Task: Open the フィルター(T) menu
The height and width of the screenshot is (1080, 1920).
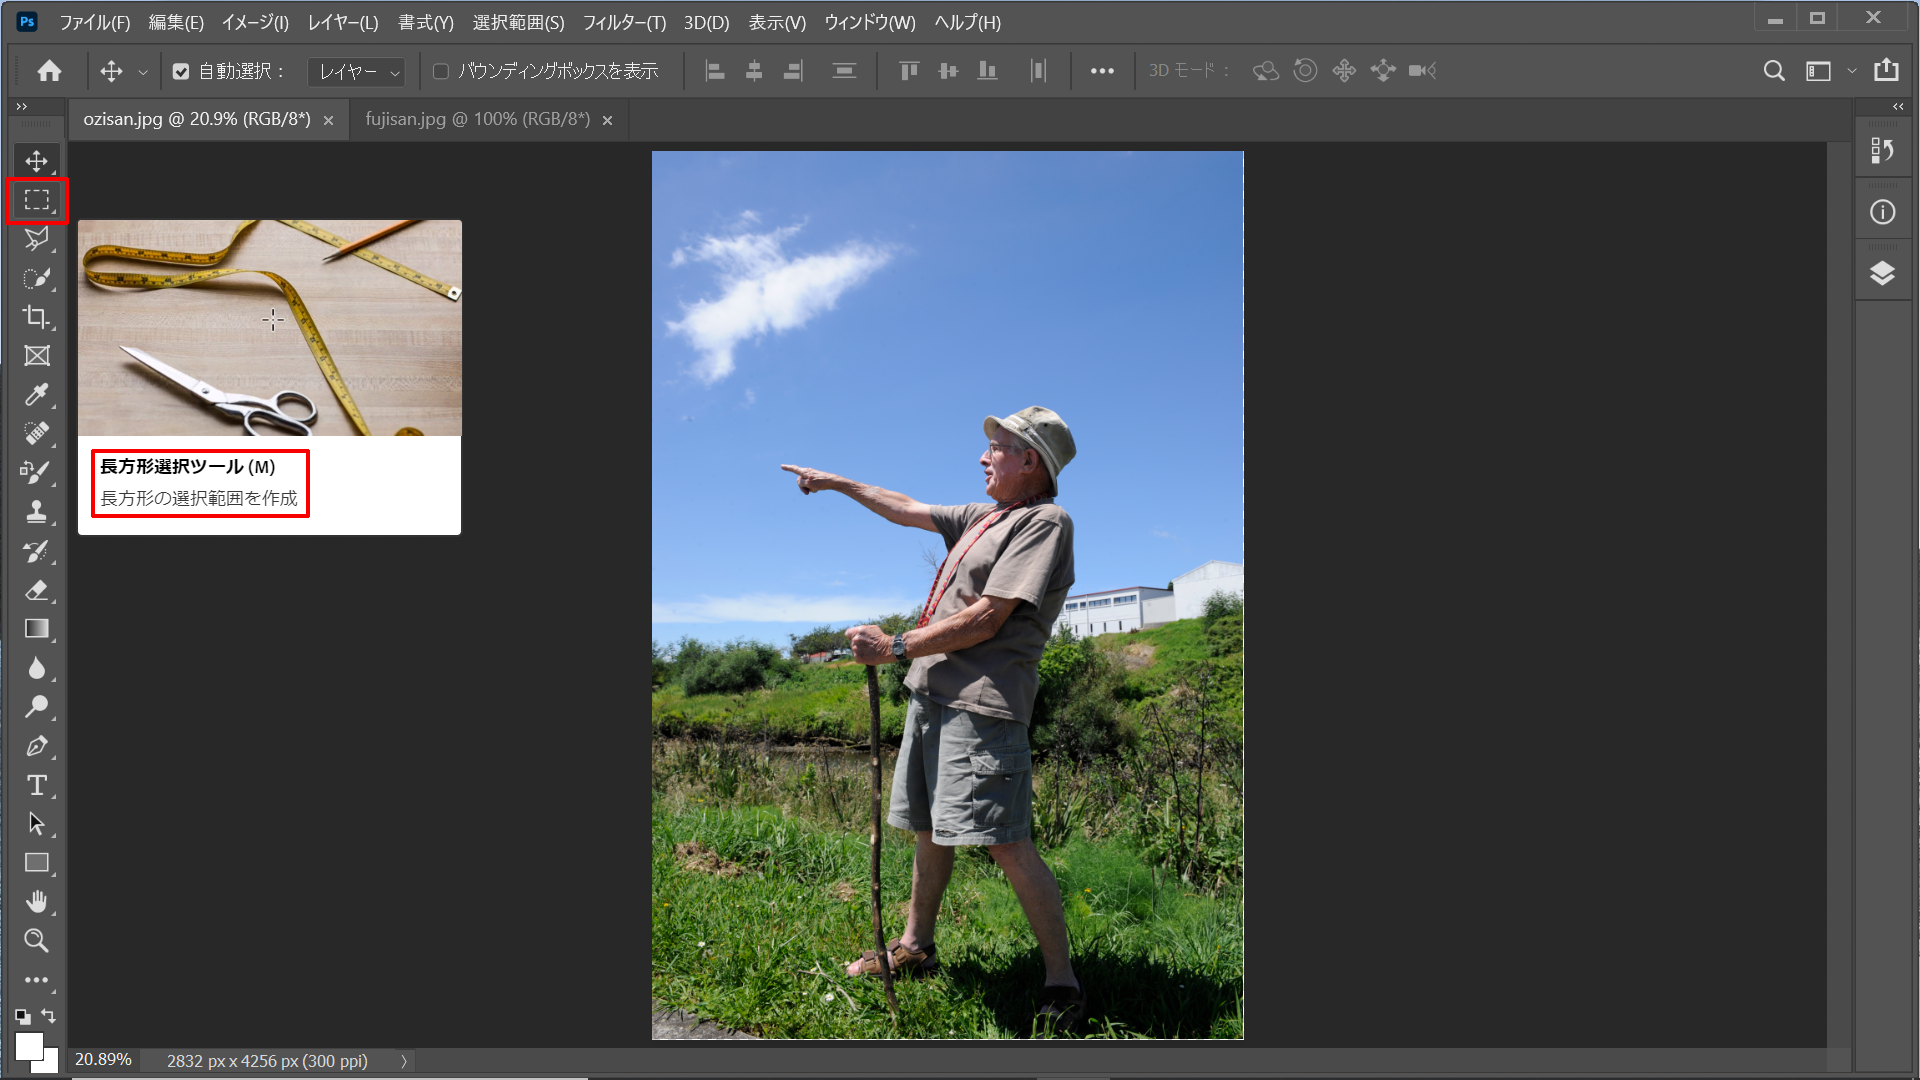Action: pyautogui.click(x=624, y=22)
